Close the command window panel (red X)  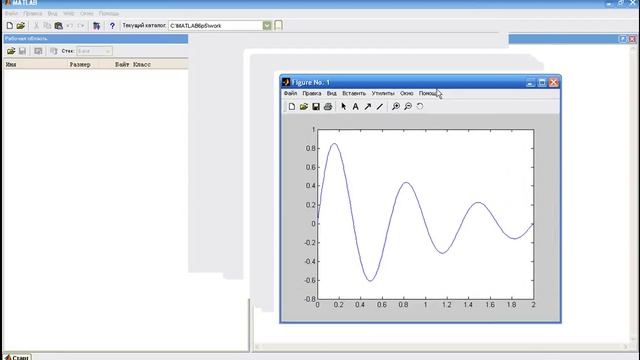[x=632, y=39]
